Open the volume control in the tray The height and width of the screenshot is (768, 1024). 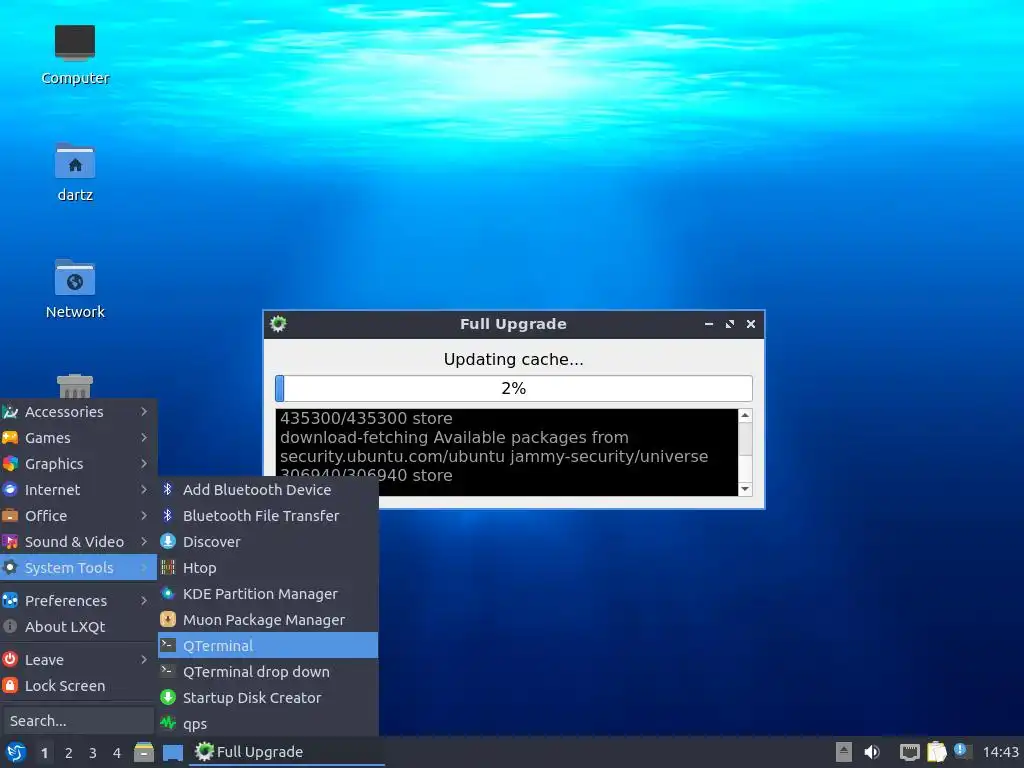[x=872, y=752]
